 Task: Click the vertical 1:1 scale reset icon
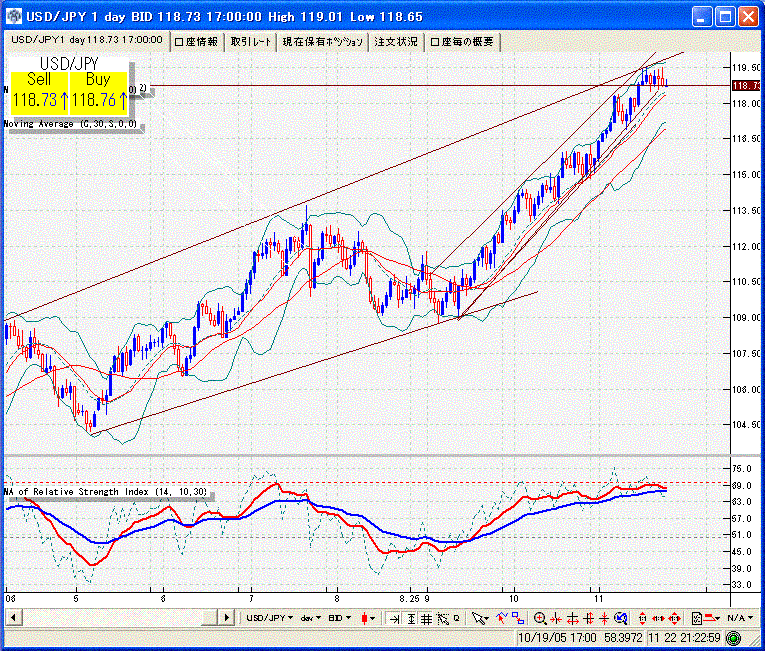point(642,619)
